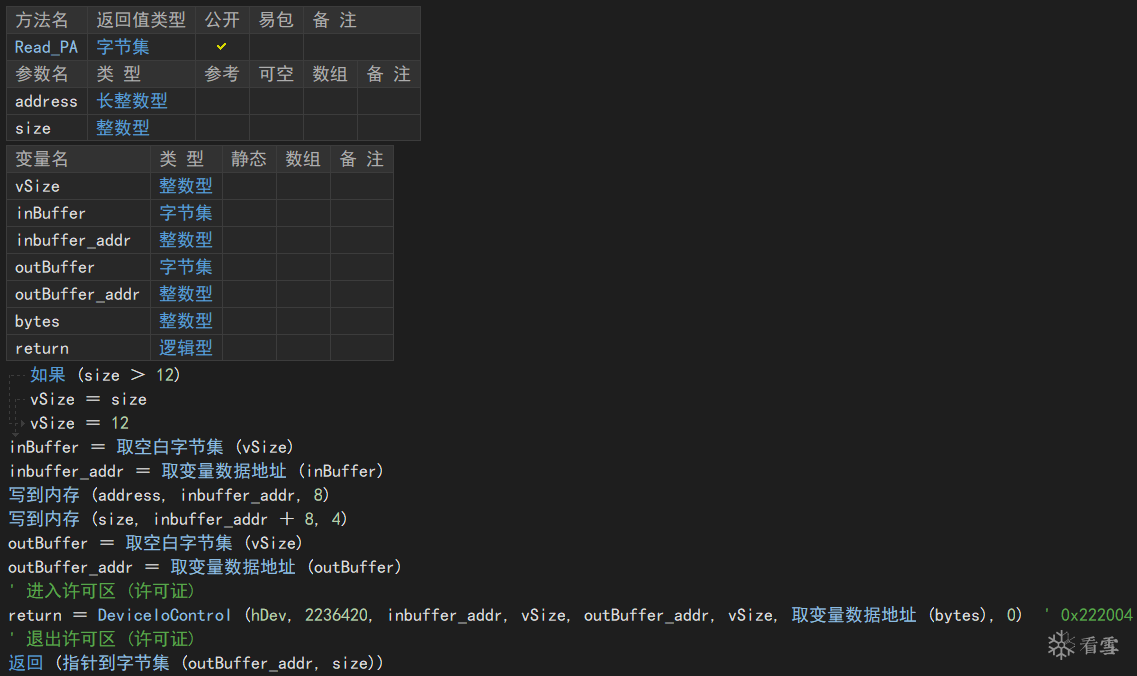Click the 变量名 column header
The width and height of the screenshot is (1137, 676).
[x=42, y=159]
